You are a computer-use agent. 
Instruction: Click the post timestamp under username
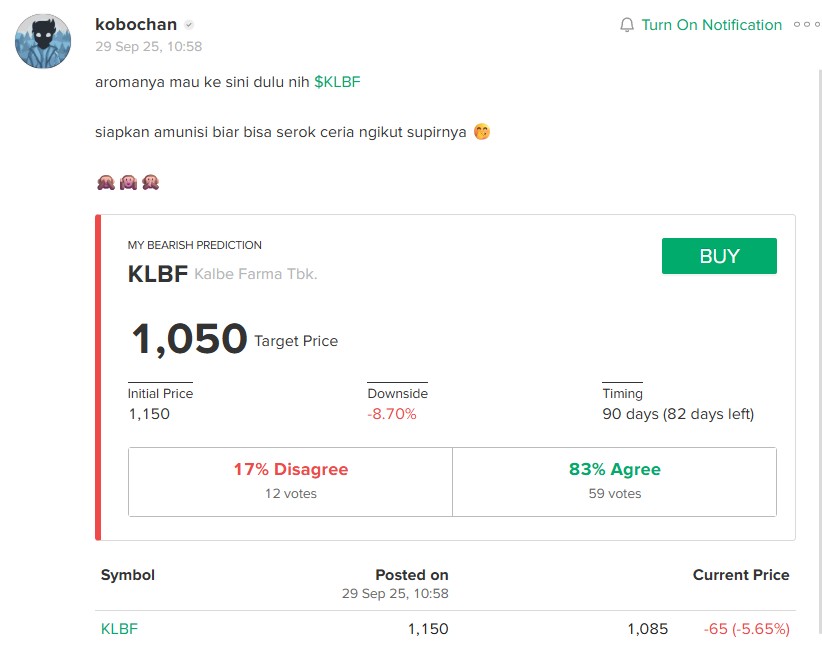pos(149,46)
